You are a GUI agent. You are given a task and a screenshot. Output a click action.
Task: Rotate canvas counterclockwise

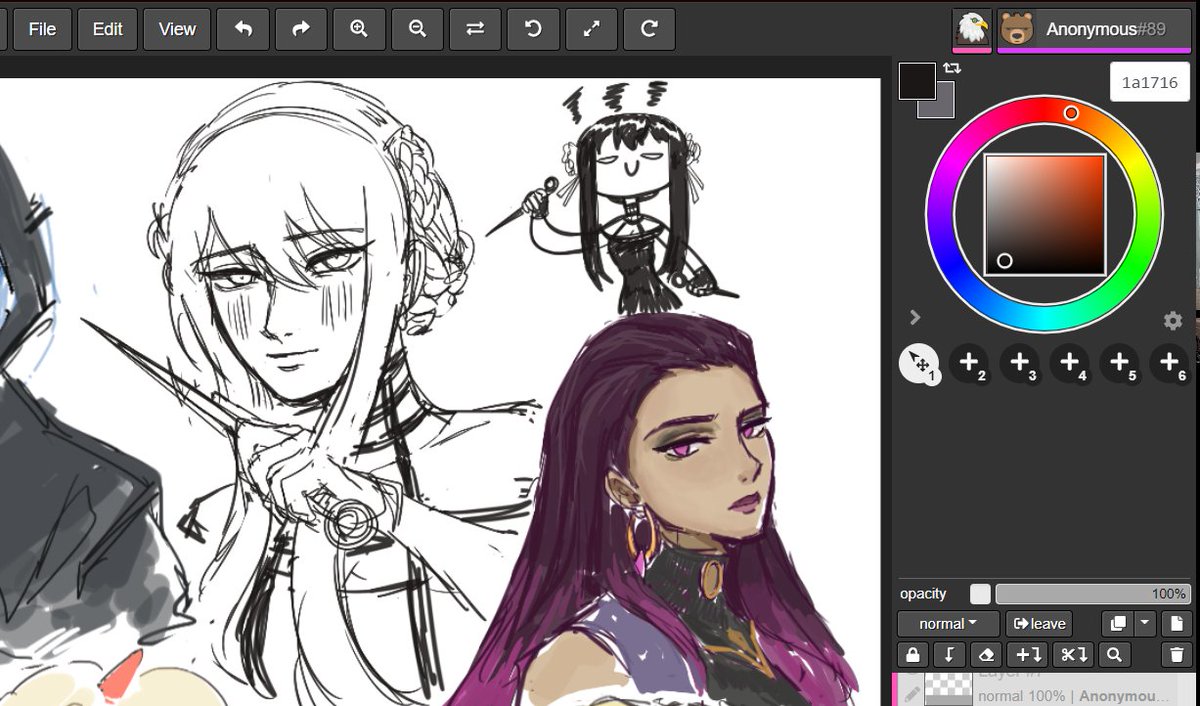click(x=533, y=29)
